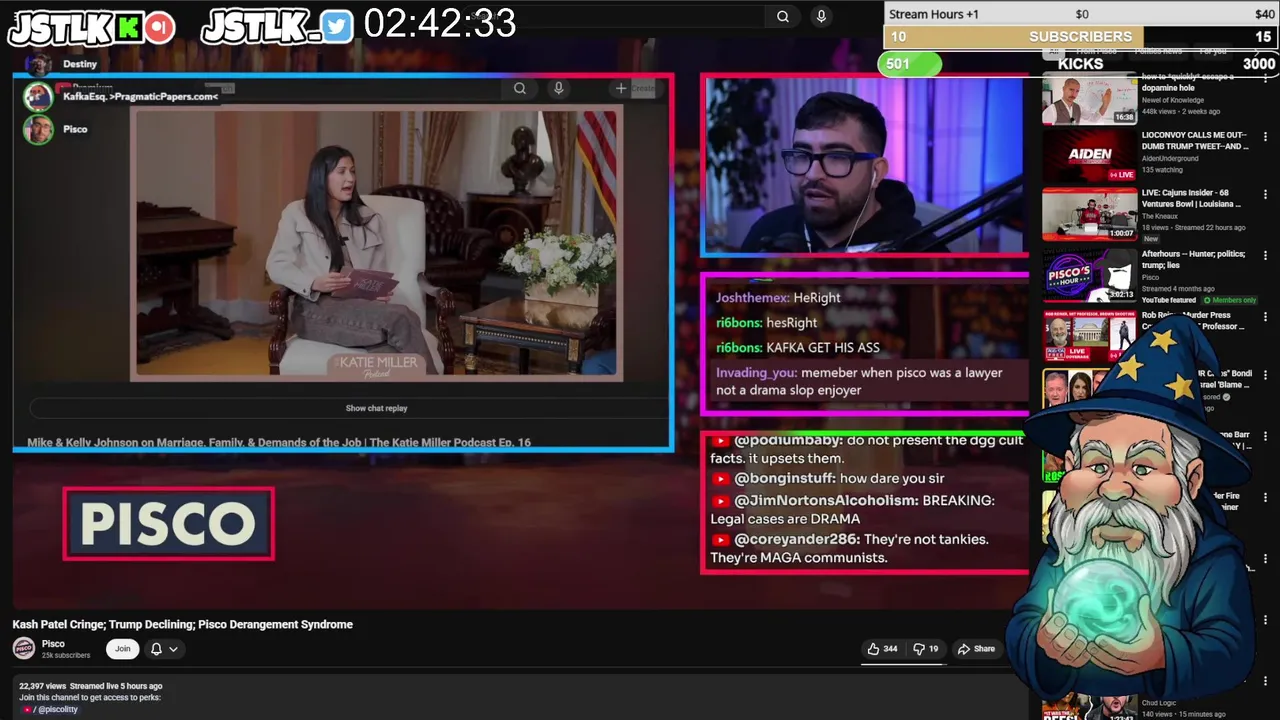Click the Chud Logic channel name at bottom
The width and height of the screenshot is (1280, 720).
(1161, 703)
